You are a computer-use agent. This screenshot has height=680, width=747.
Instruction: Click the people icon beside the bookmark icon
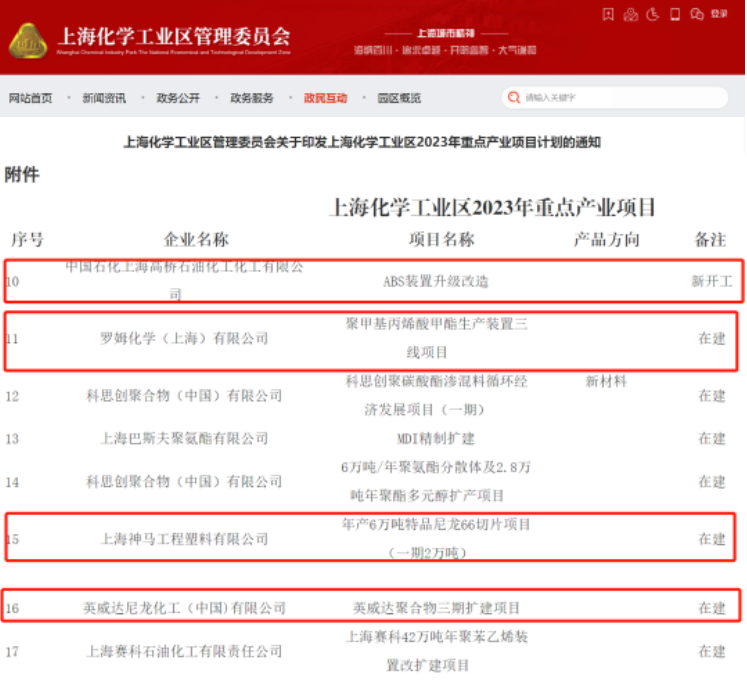[630, 14]
